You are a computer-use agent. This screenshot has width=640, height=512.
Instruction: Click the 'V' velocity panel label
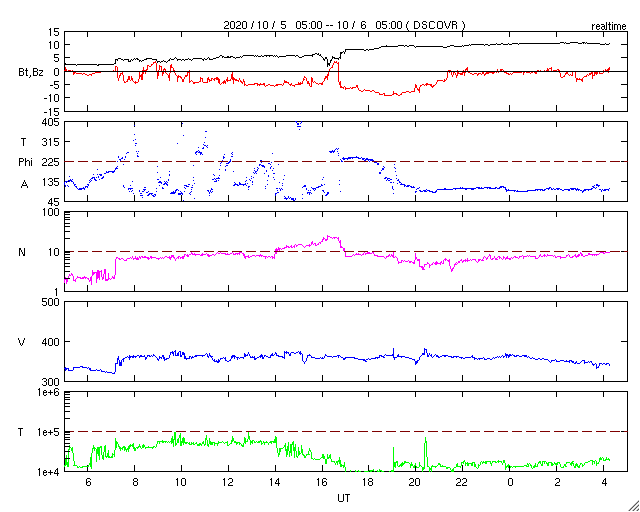pos(22,342)
